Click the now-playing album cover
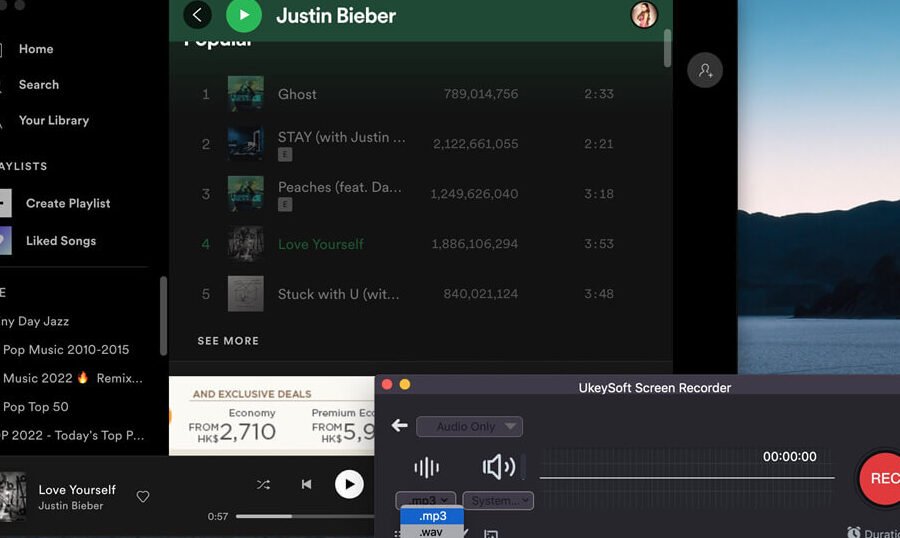Screen dimensions: 900x538 tap(13, 496)
